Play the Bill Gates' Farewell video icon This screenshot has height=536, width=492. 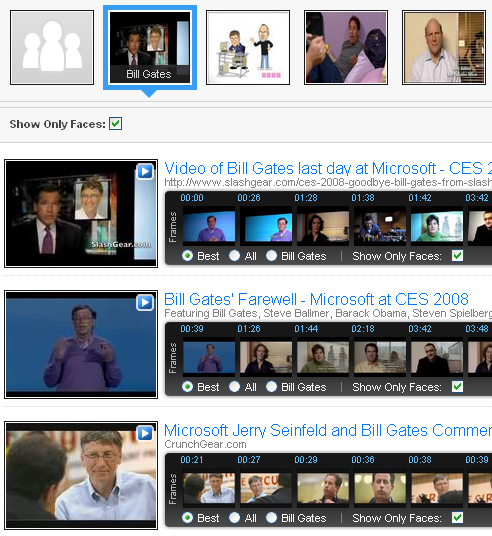(145, 303)
